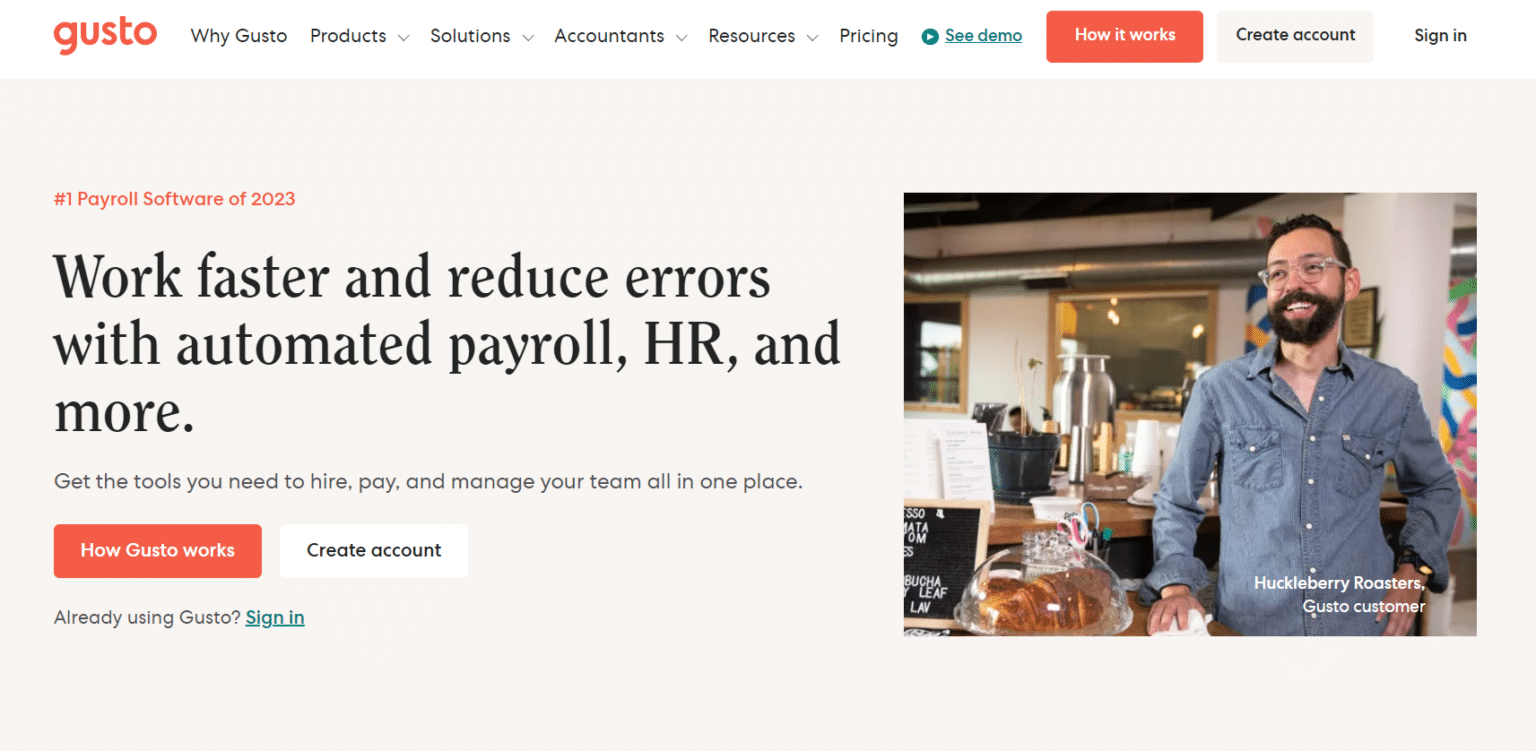Image resolution: width=1536 pixels, height=751 pixels.
Task: Click the Huckleberry Roasters customer photo
Action: click(1190, 414)
